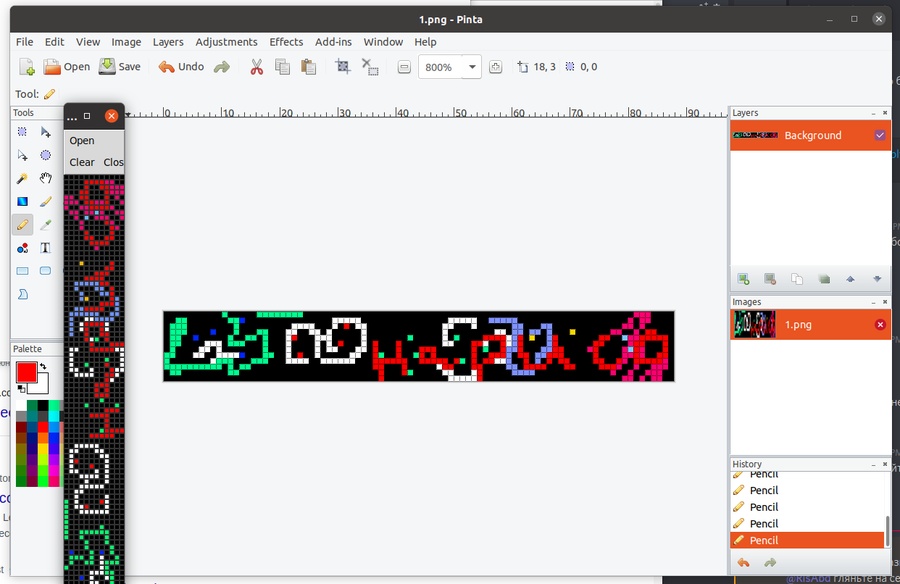Expand the Effects menu

(x=286, y=42)
